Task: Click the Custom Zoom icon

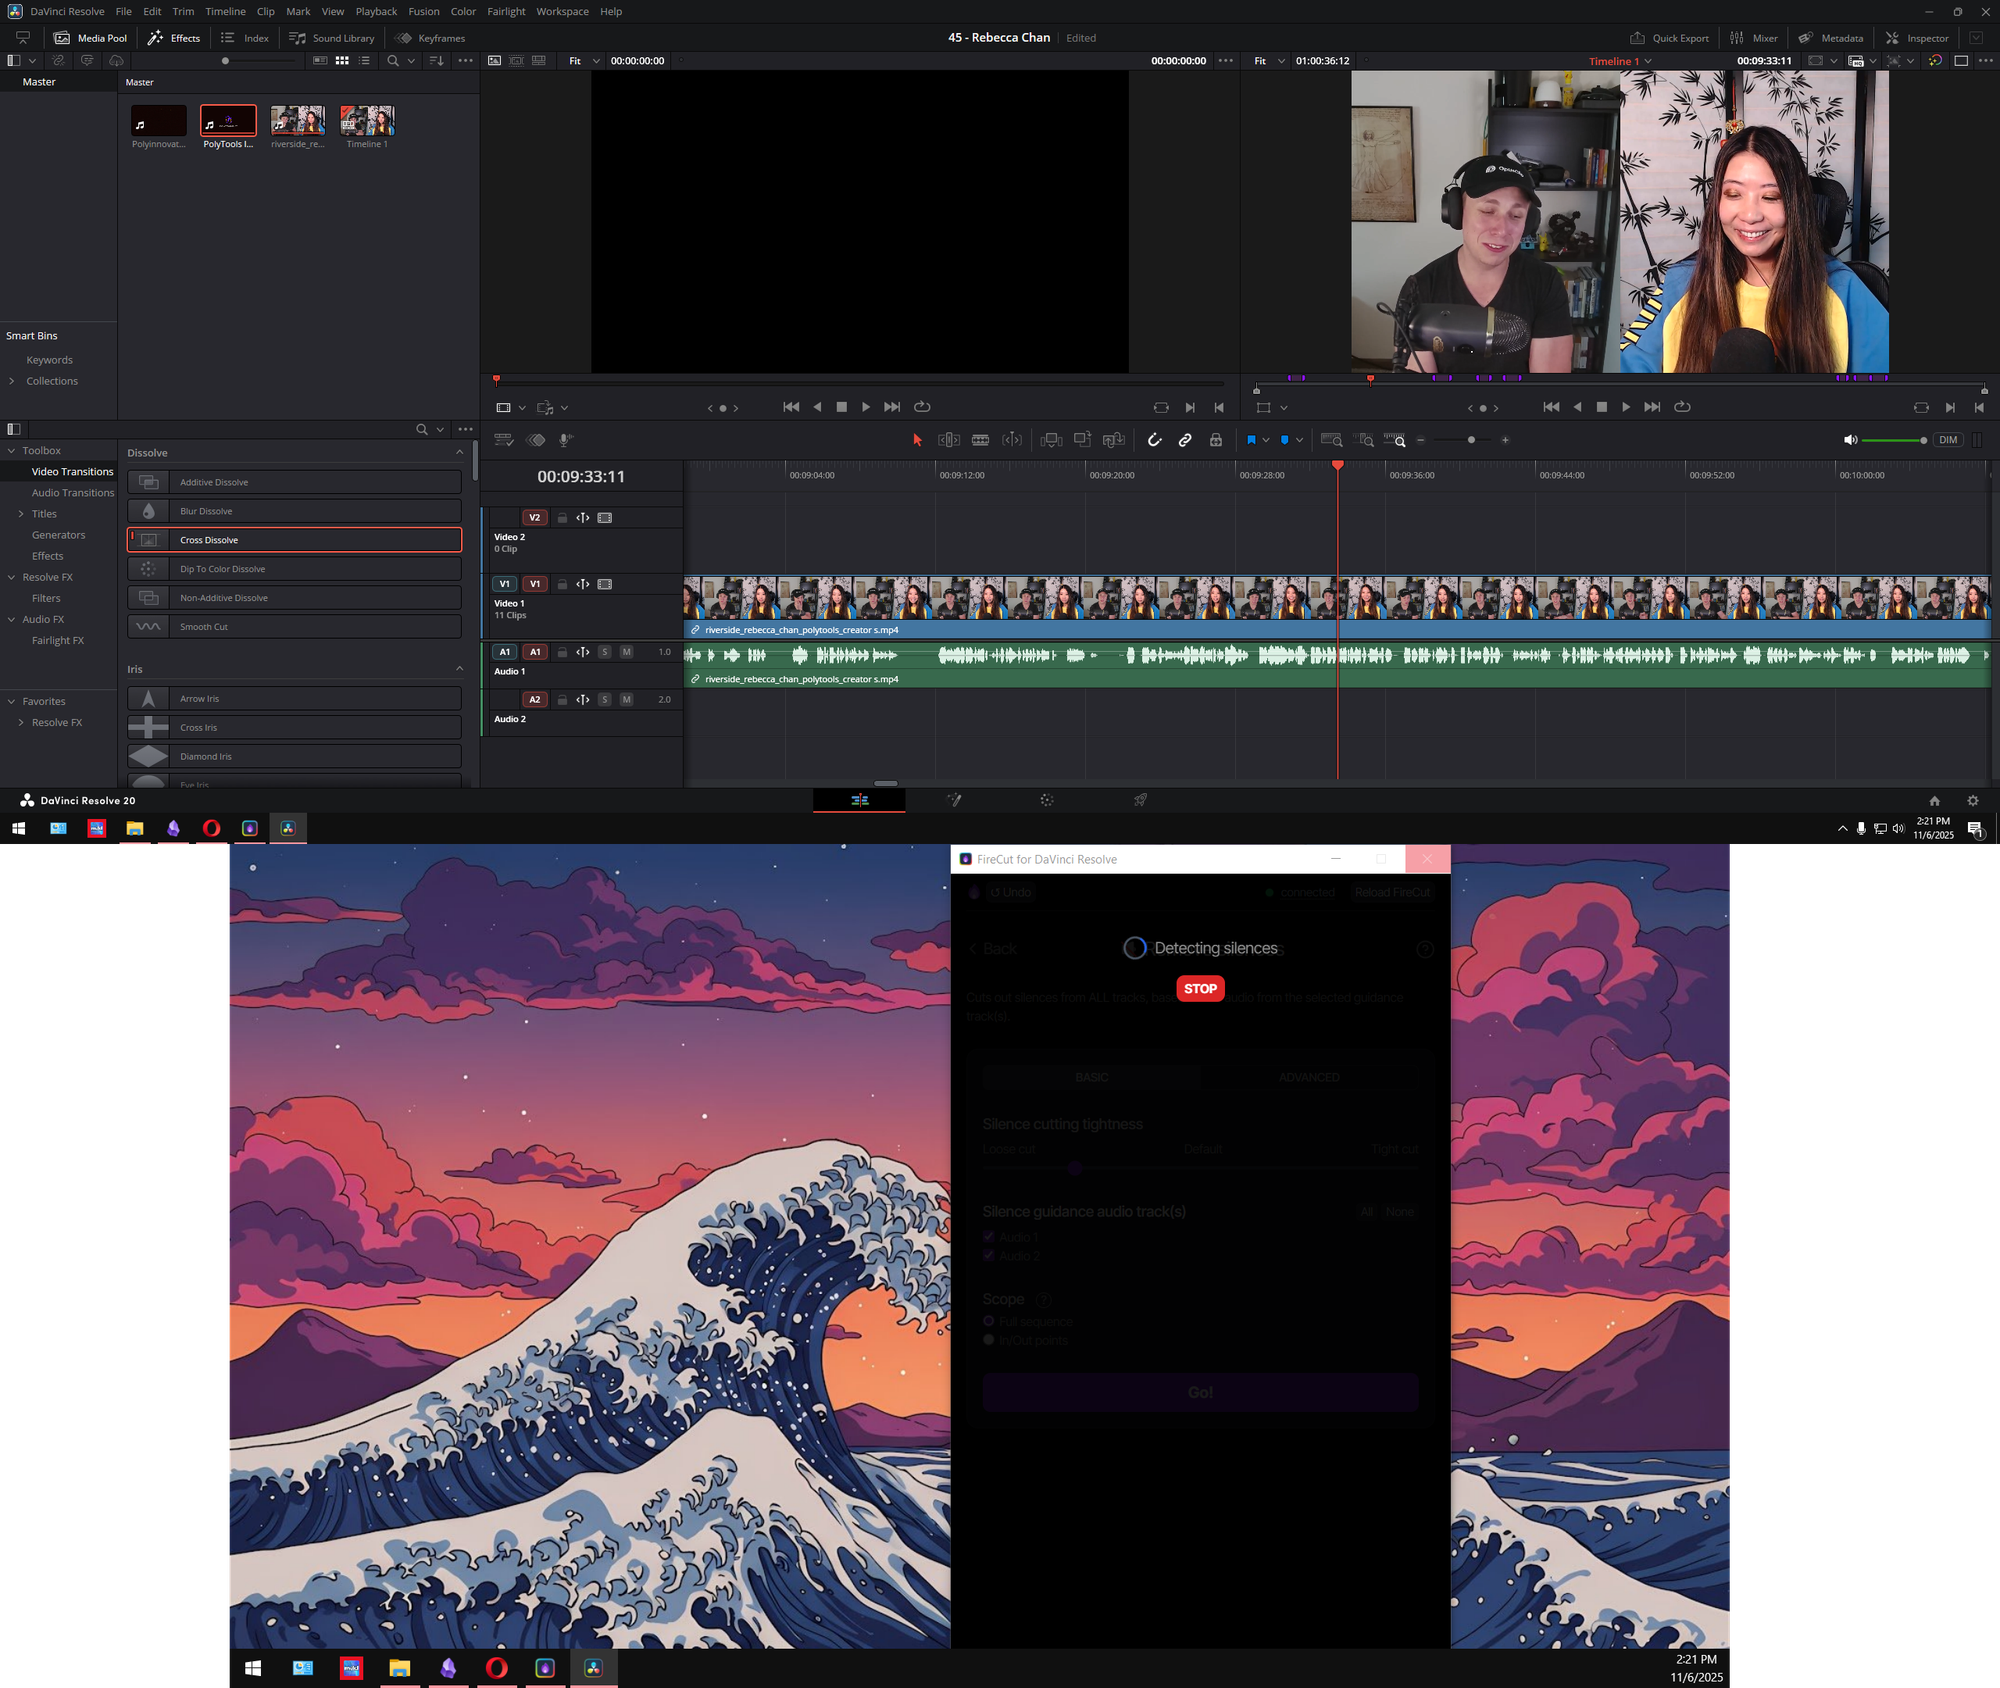Action: tap(1395, 440)
